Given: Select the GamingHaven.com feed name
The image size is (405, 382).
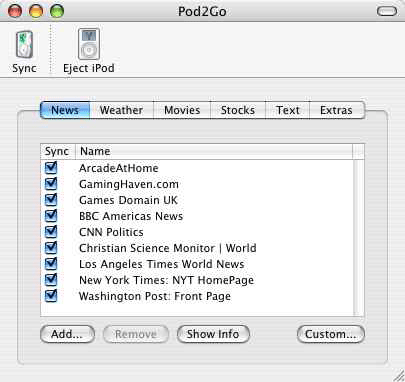Looking at the screenshot, I should (x=129, y=184).
